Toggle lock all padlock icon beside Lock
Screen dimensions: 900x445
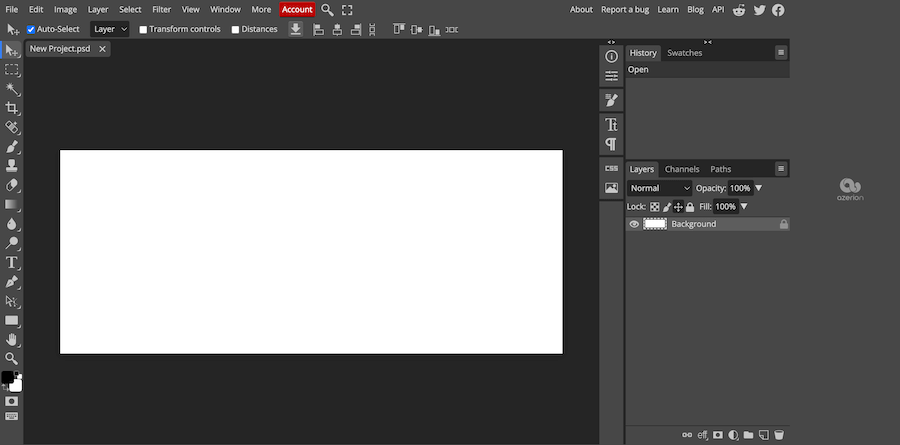tap(690, 207)
